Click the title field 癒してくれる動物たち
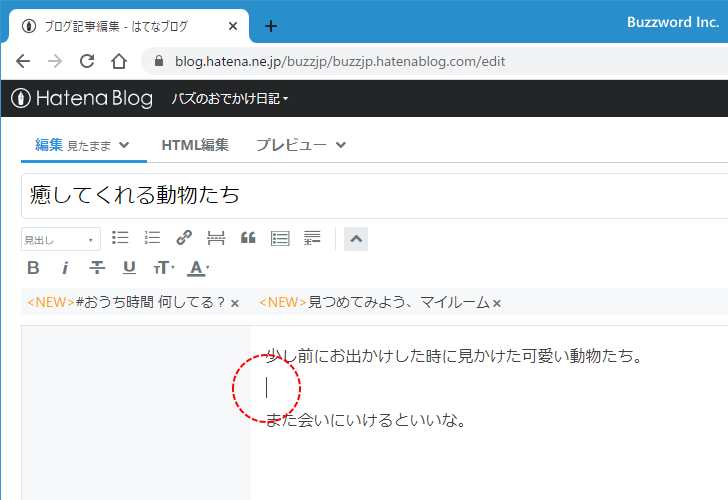 point(374,195)
